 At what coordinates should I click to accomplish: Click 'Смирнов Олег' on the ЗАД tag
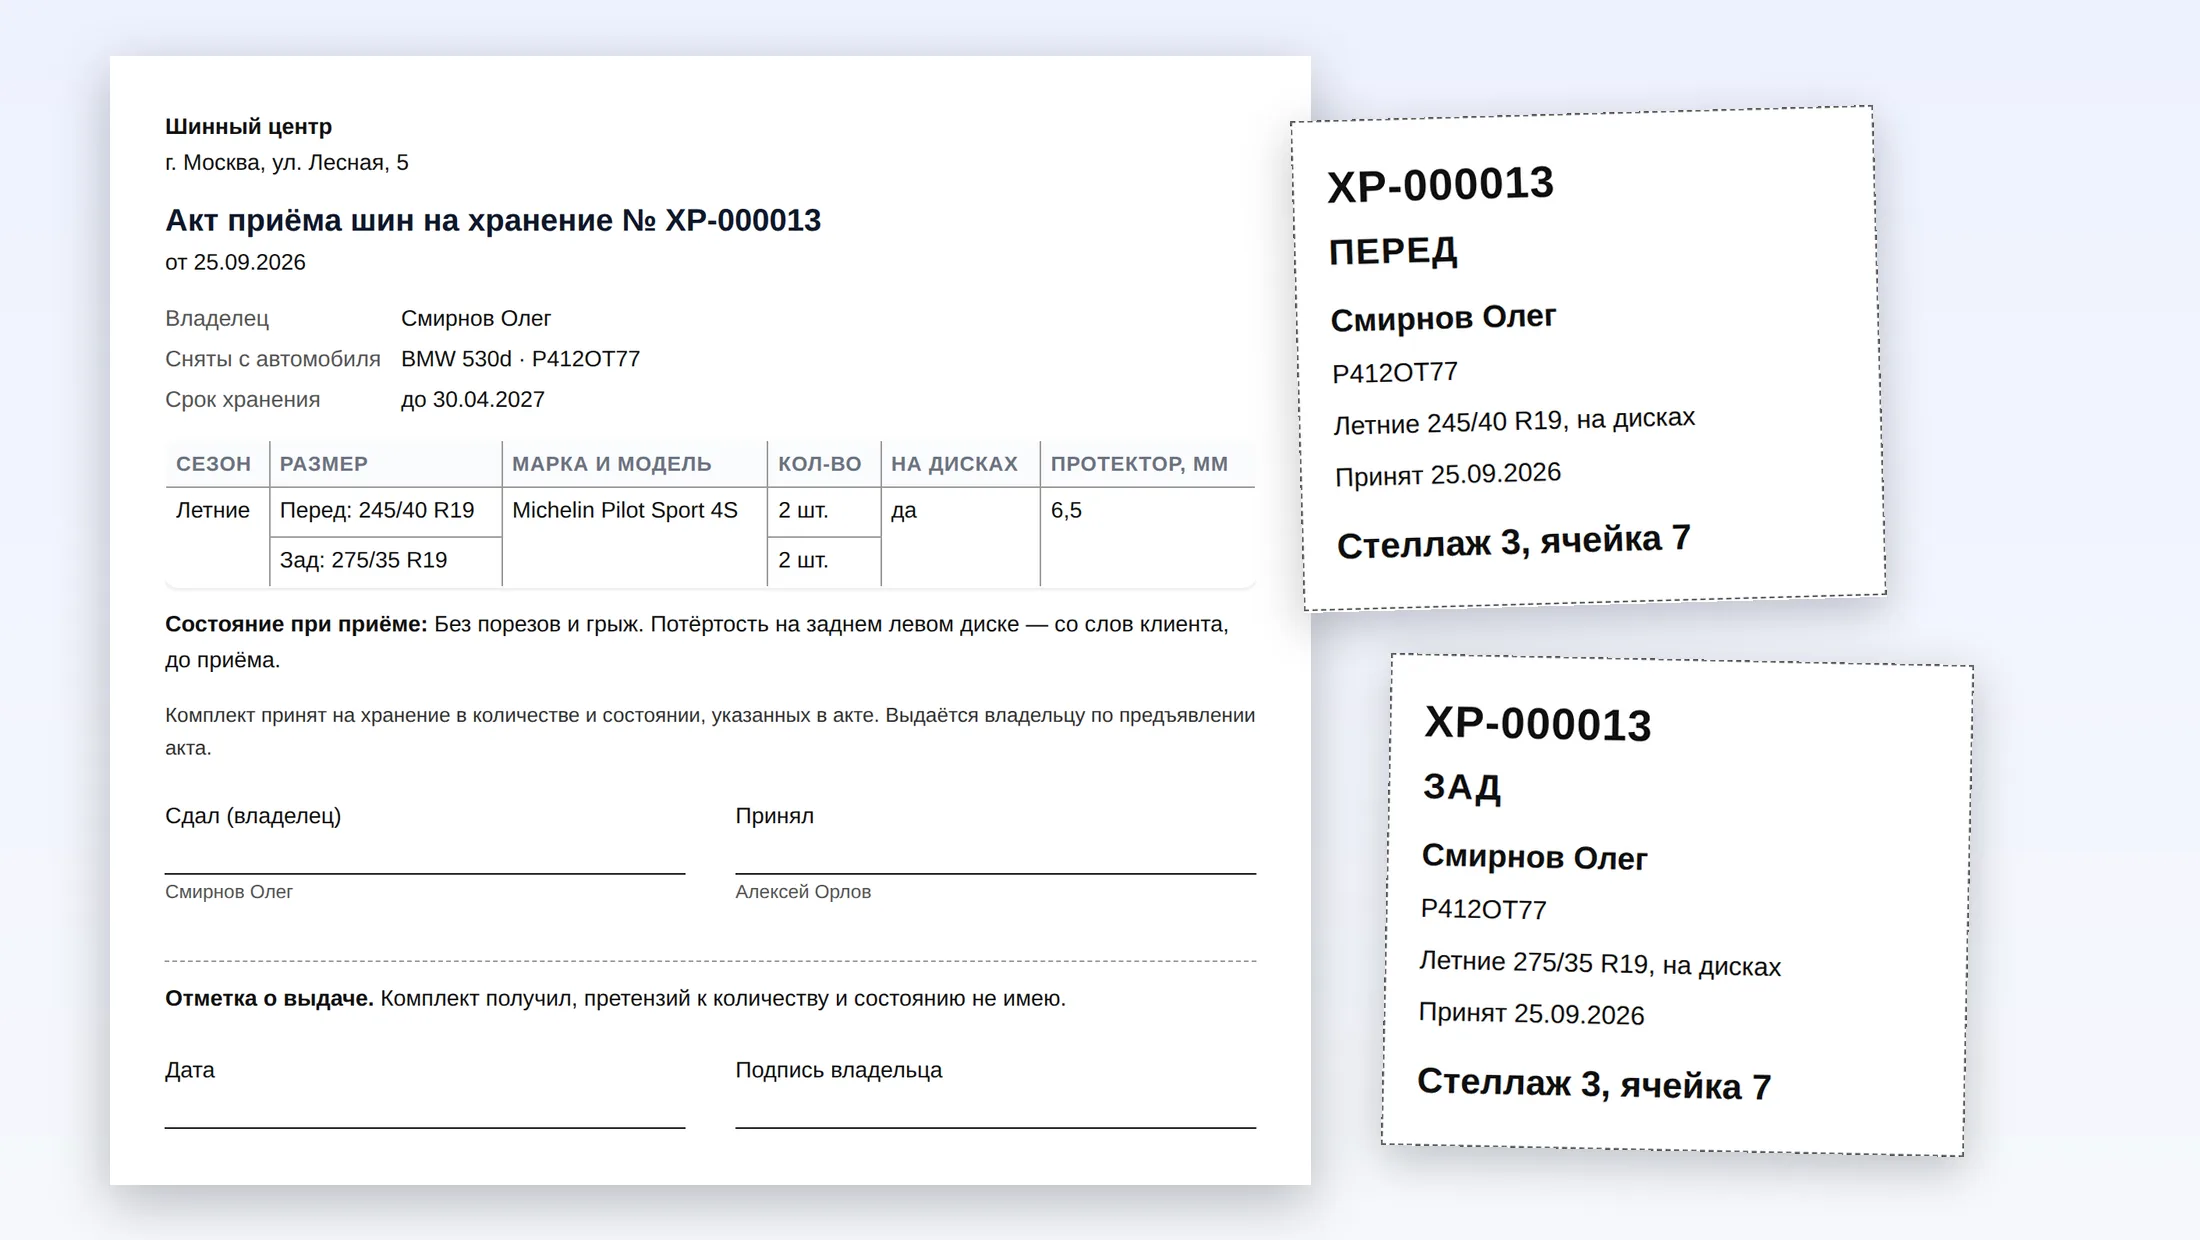point(1534,857)
